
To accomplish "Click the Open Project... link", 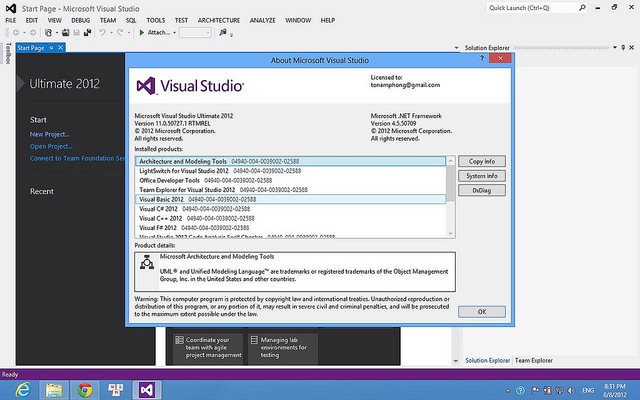I will pyautogui.click(x=51, y=146).
